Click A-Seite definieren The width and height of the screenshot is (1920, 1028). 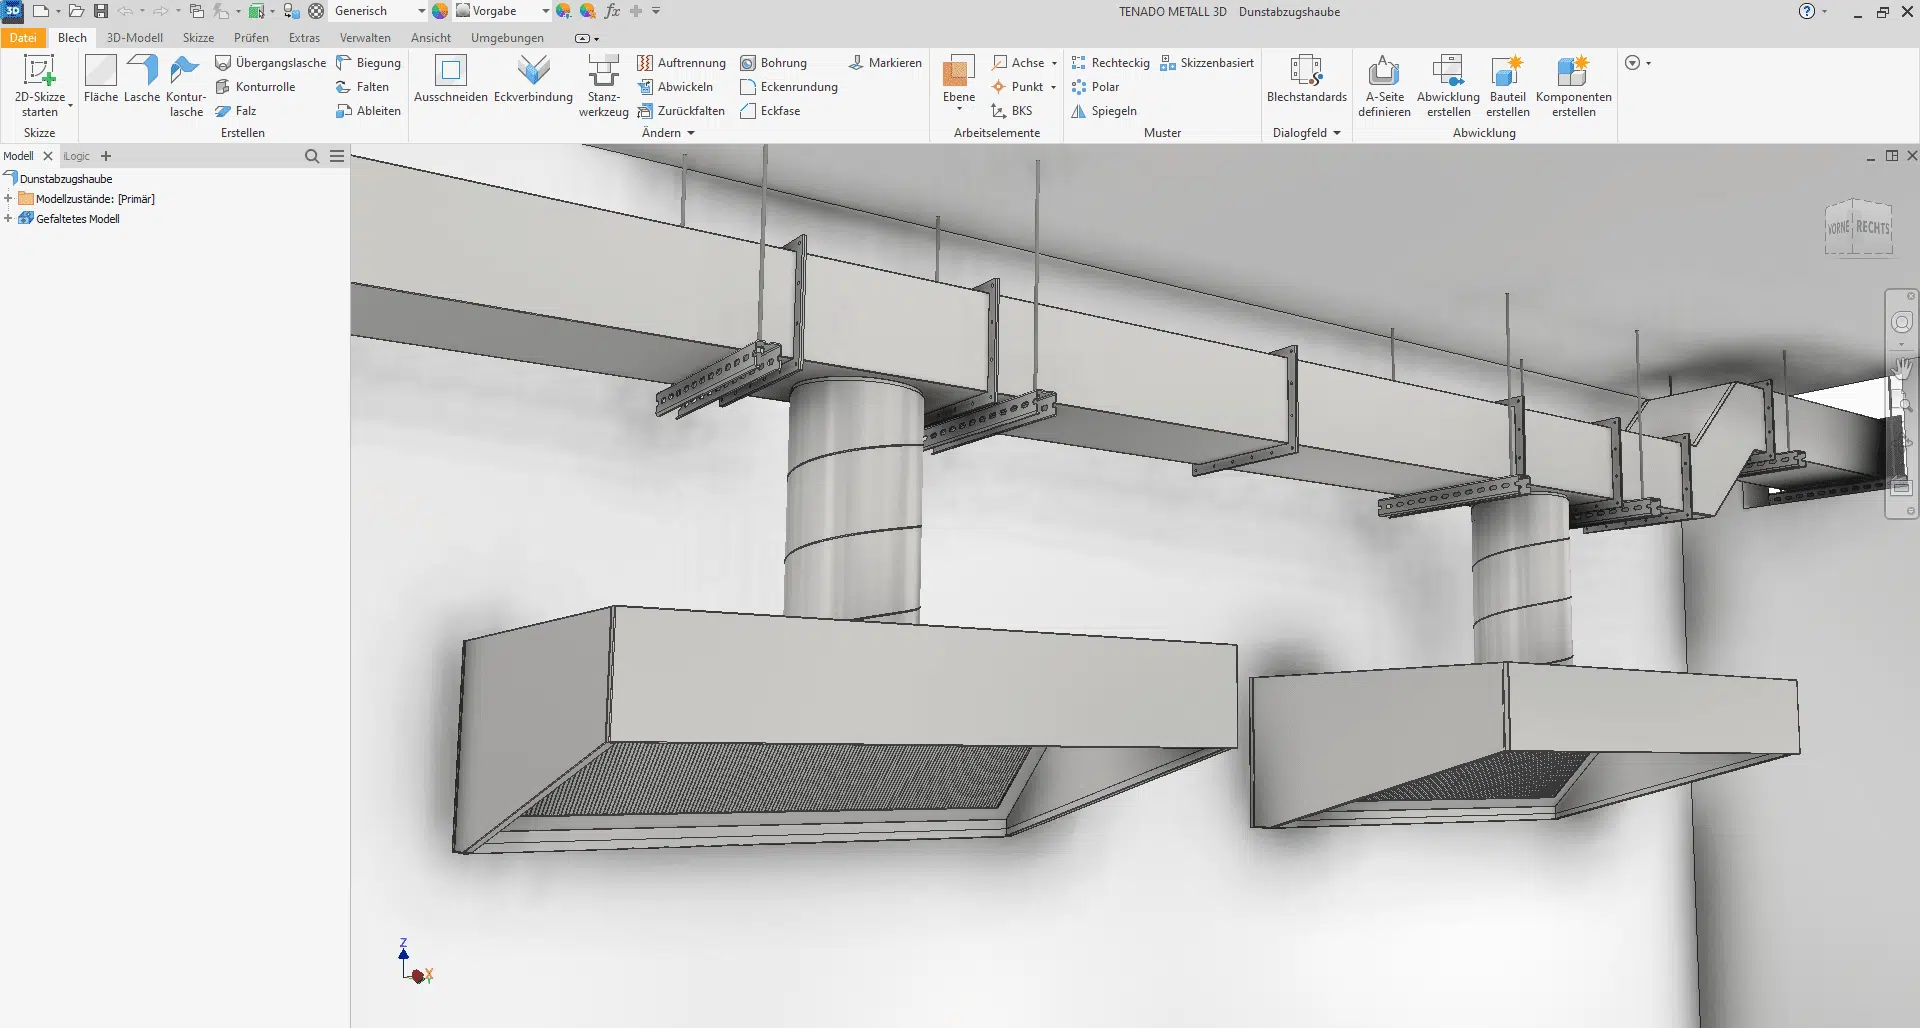(x=1384, y=86)
